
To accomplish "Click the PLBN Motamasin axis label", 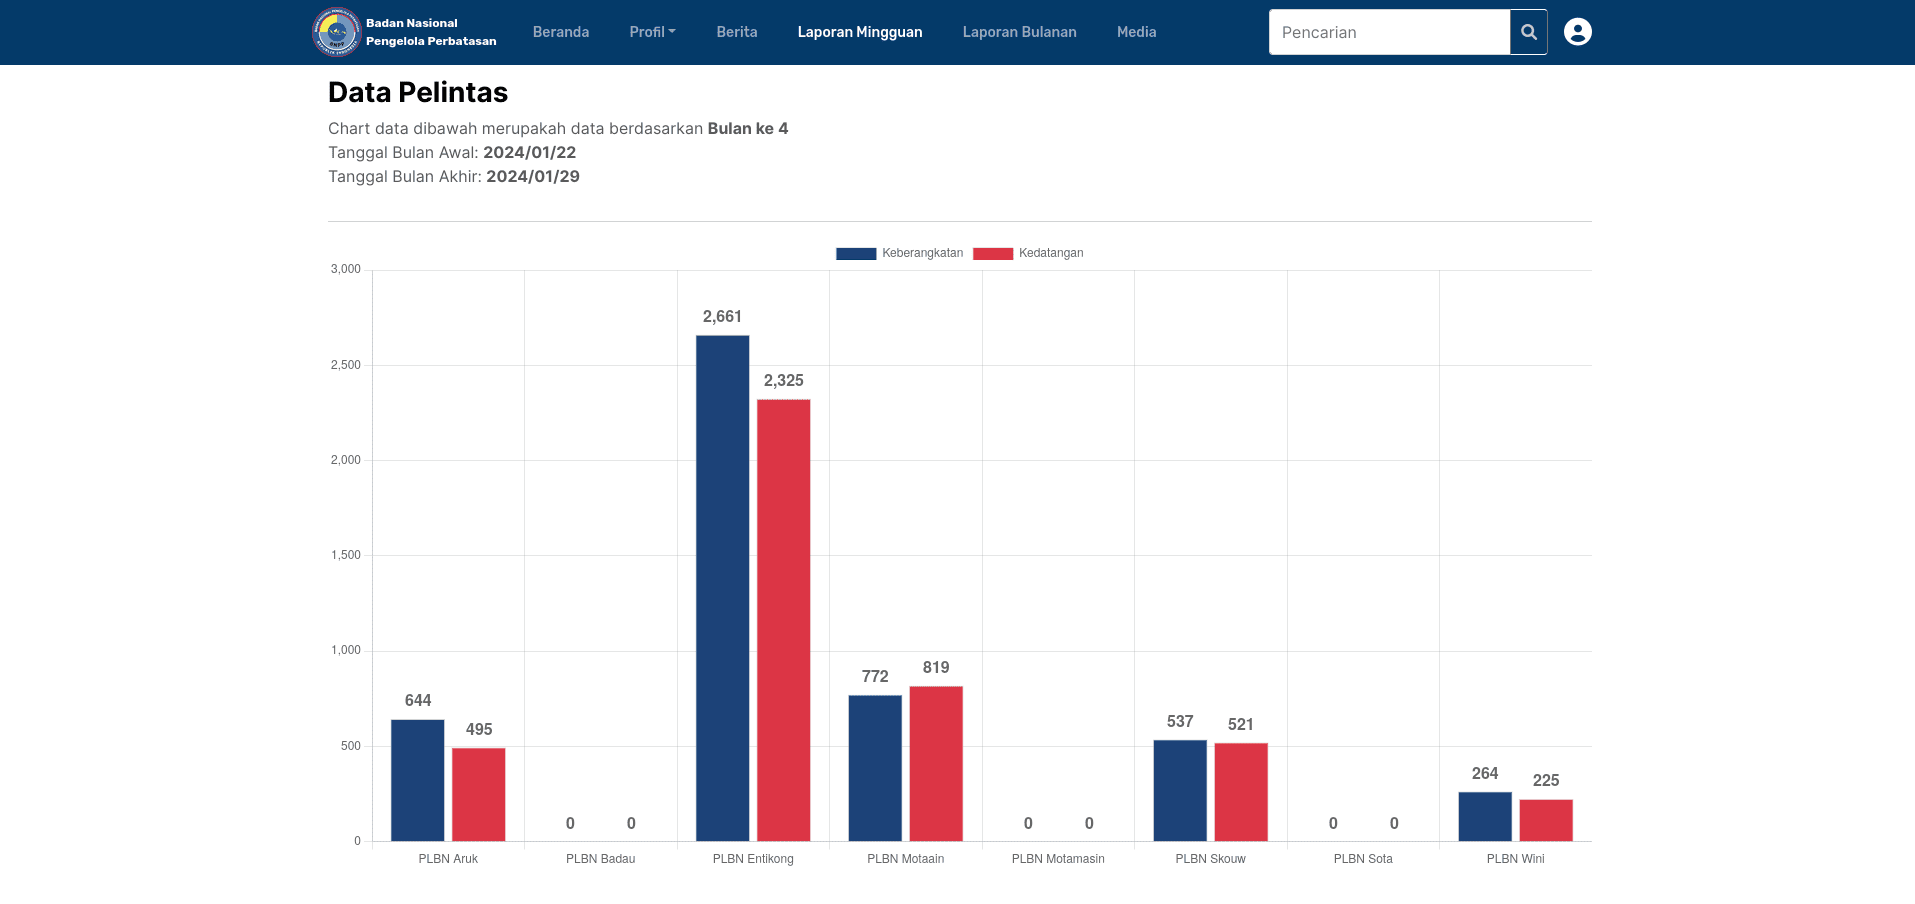I will pyautogui.click(x=1058, y=859).
